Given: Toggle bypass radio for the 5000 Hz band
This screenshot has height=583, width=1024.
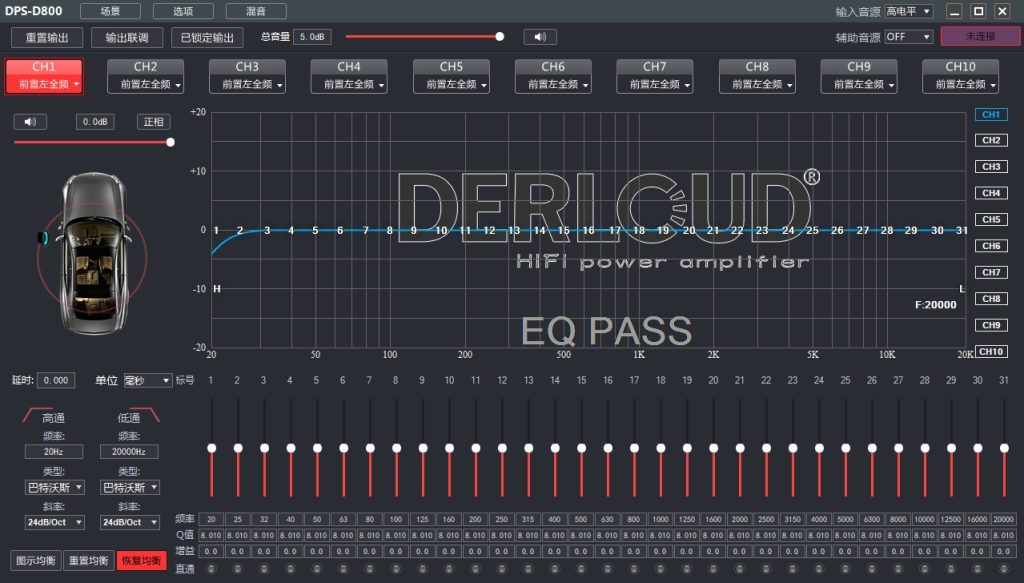Looking at the screenshot, I should pos(845,569).
